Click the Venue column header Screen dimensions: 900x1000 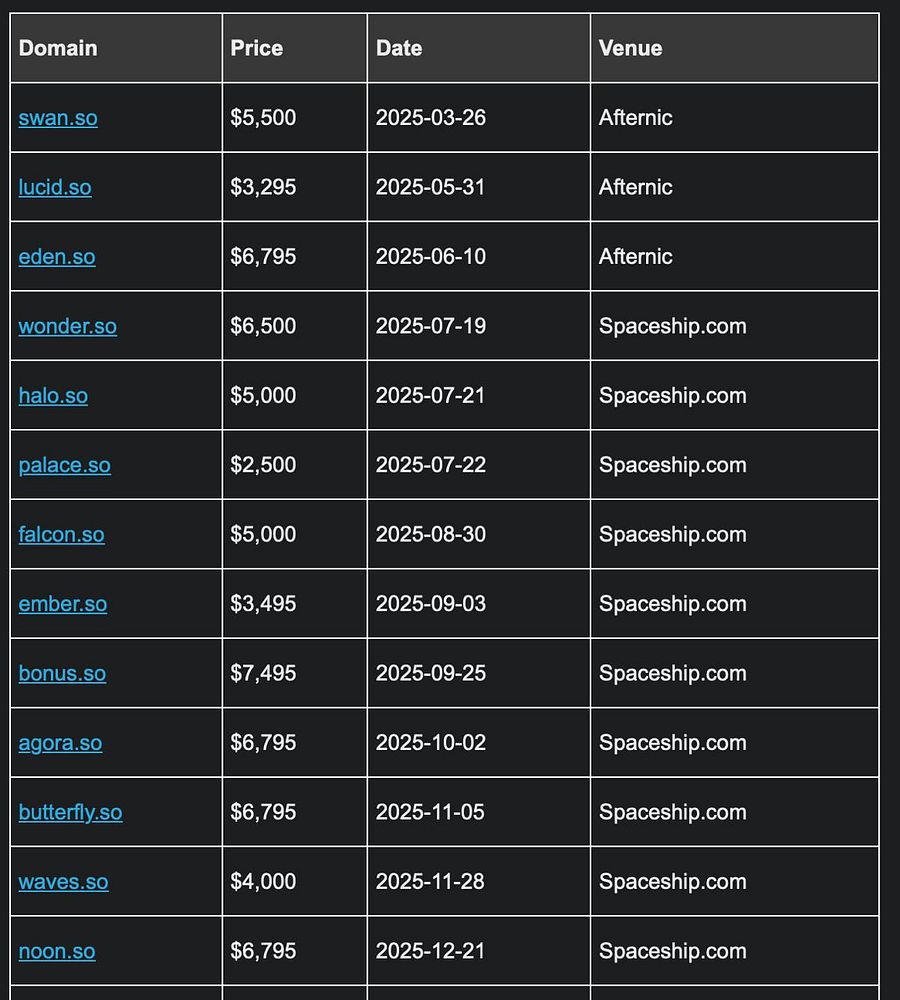click(735, 48)
